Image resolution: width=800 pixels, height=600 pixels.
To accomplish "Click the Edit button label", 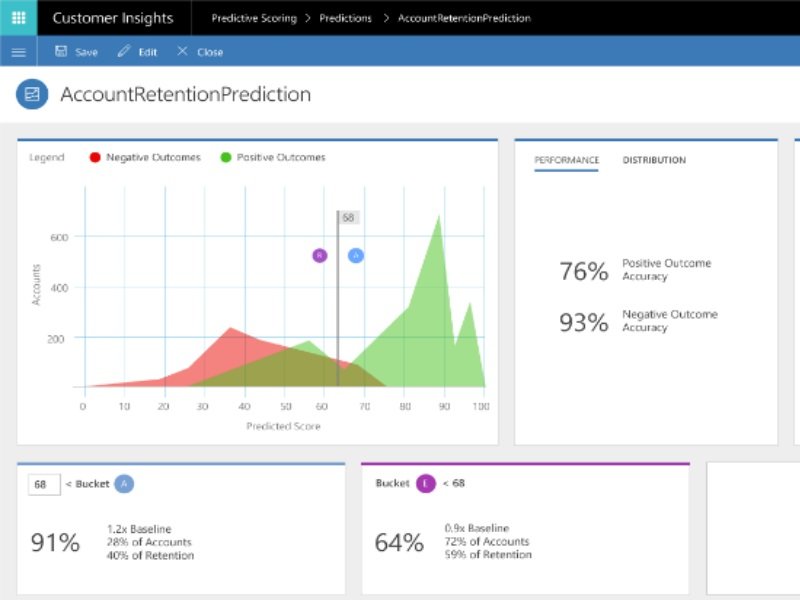I will [x=147, y=52].
